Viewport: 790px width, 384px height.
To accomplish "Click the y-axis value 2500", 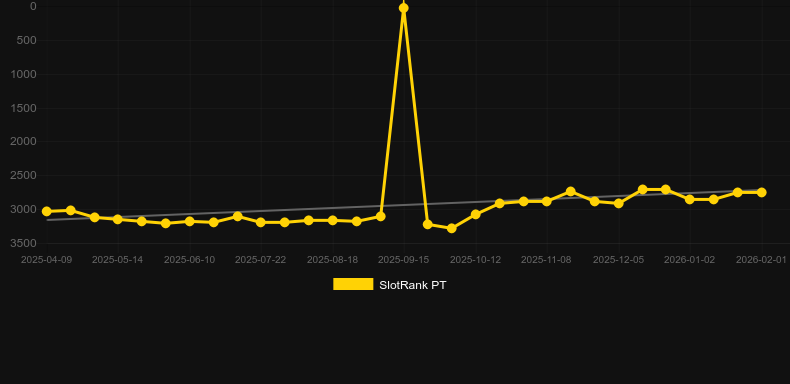I will (x=24, y=175).
